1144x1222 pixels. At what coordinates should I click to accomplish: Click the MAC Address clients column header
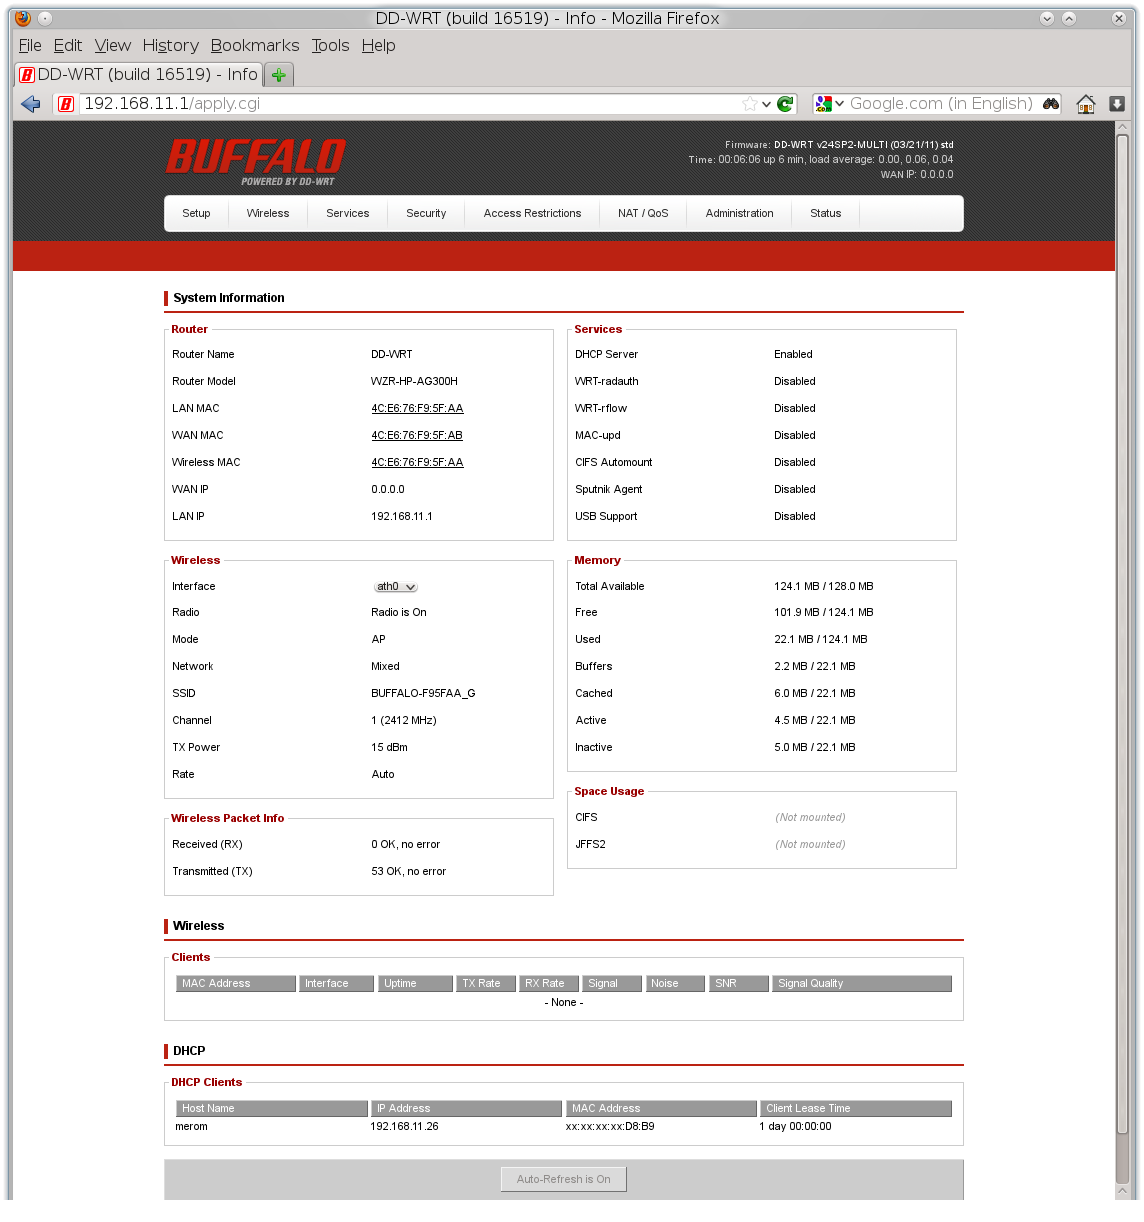pos(236,984)
